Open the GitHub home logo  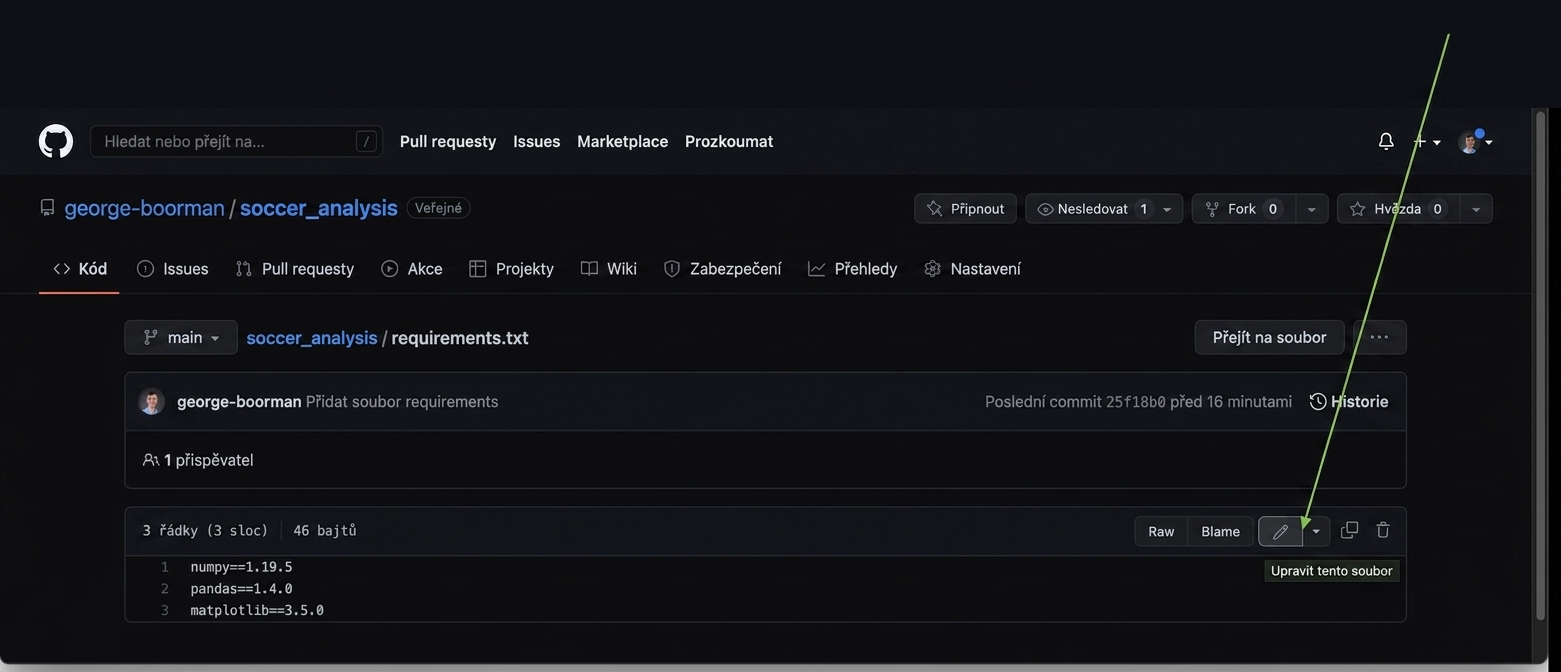(x=56, y=141)
